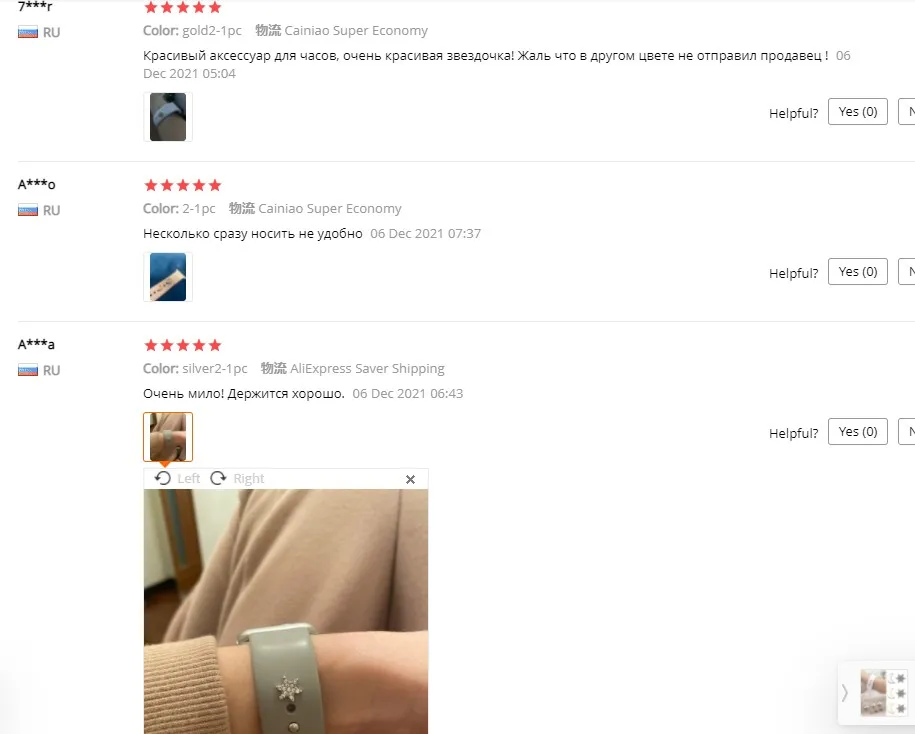The height and width of the screenshot is (734, 915).
Task: Click the Left rotate label
Action: point(188,479)
